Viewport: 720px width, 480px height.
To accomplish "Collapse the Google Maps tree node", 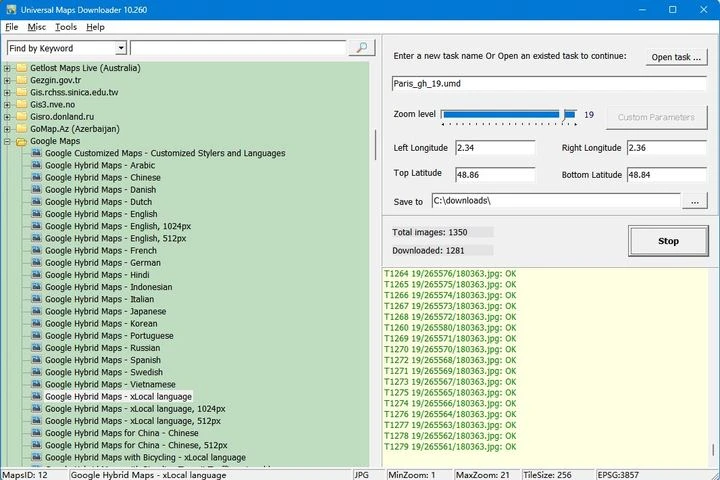I will (7, 141).
